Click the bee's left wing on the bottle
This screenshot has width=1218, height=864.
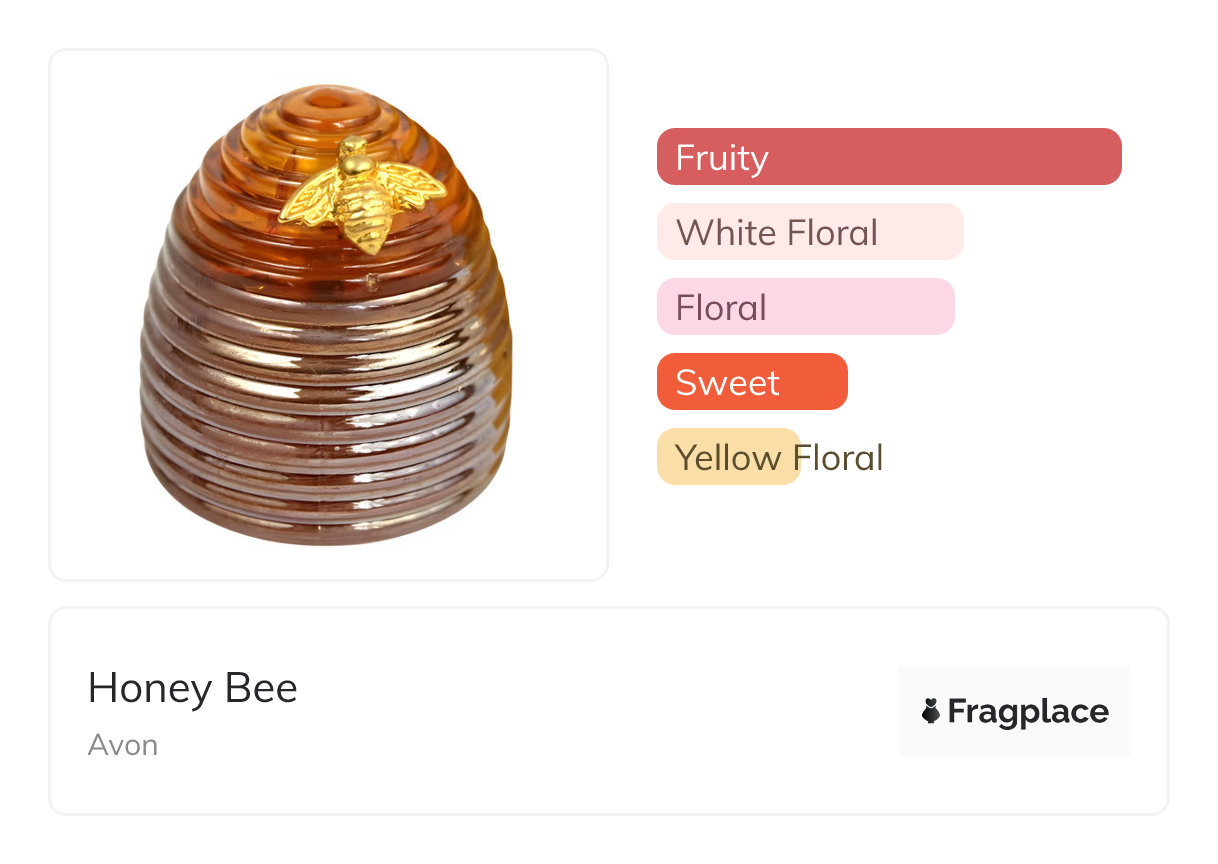click(310, 197)
